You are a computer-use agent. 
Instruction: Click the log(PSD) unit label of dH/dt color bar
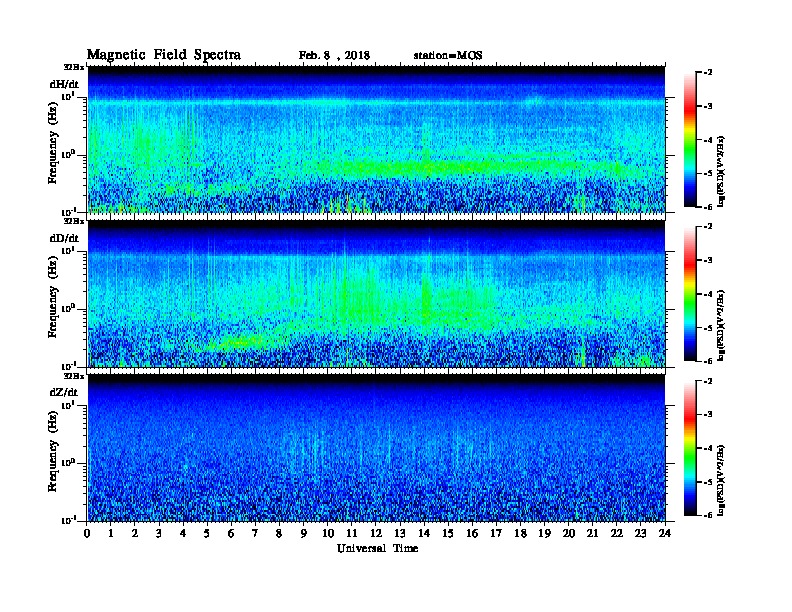(721, 171)
